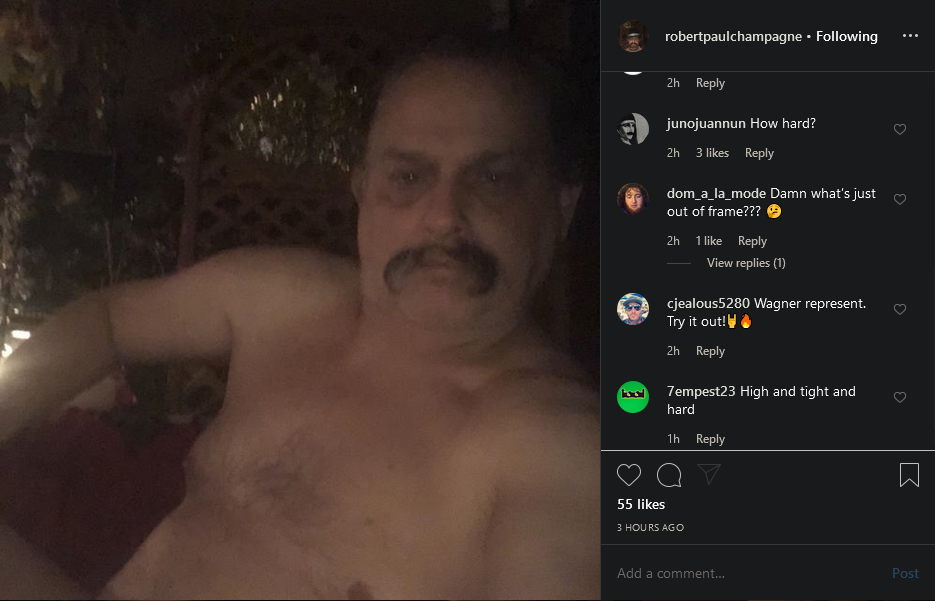Open junojuannun's profile avatar
The height and width of the screenshot is (601, 935).
point(633,129)
